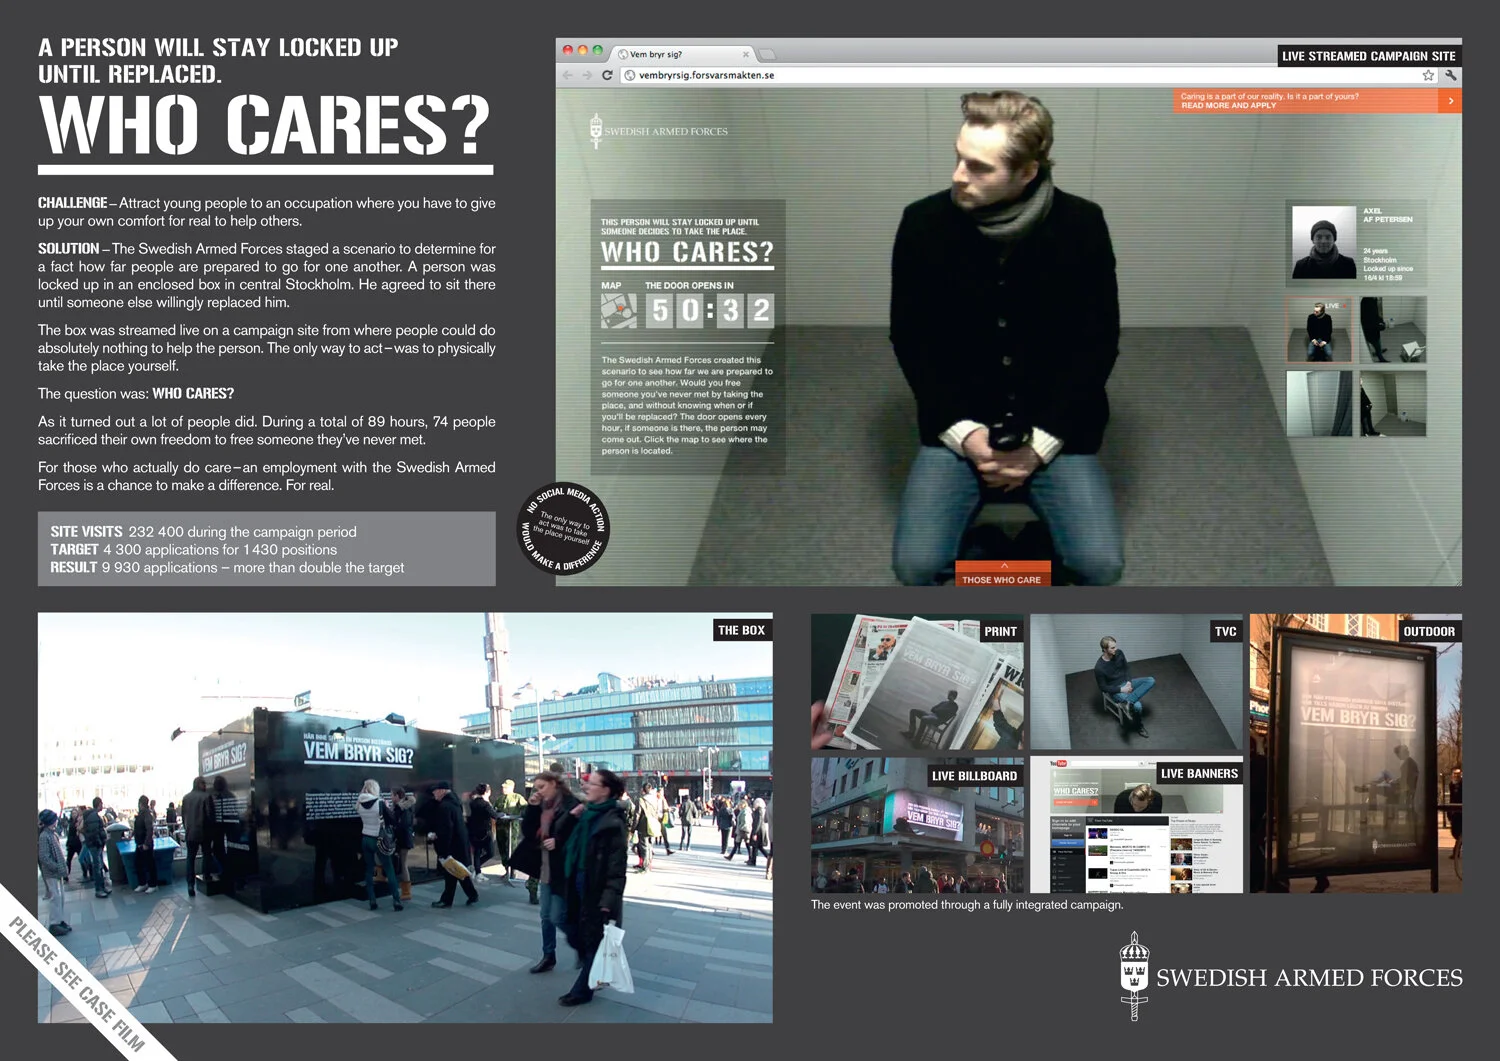Reload the vembryrsig page
The image size is (1500, 1061).
607,75
